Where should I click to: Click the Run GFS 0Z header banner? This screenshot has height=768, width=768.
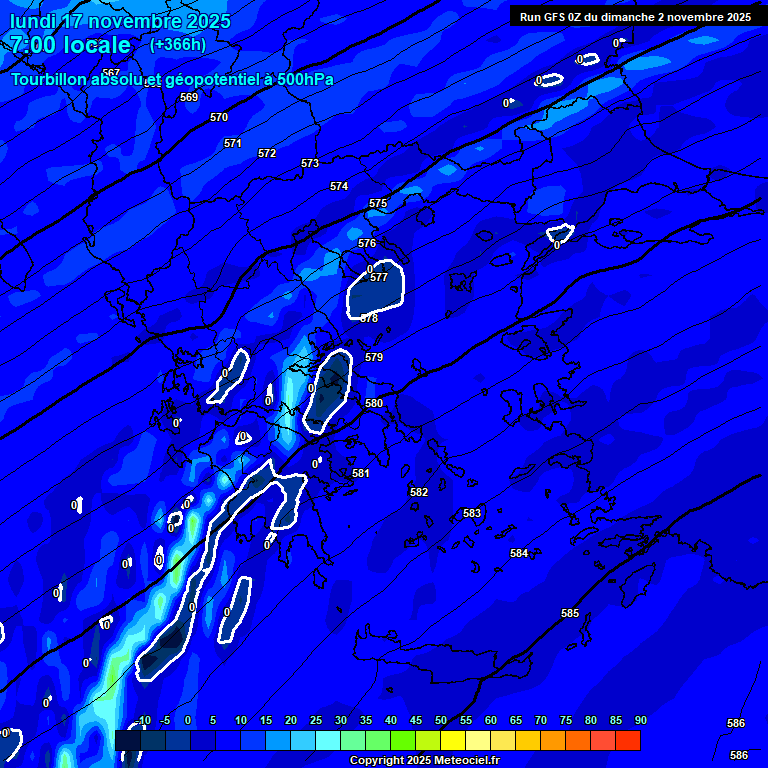pyautogui.click(x=635, y=17)
